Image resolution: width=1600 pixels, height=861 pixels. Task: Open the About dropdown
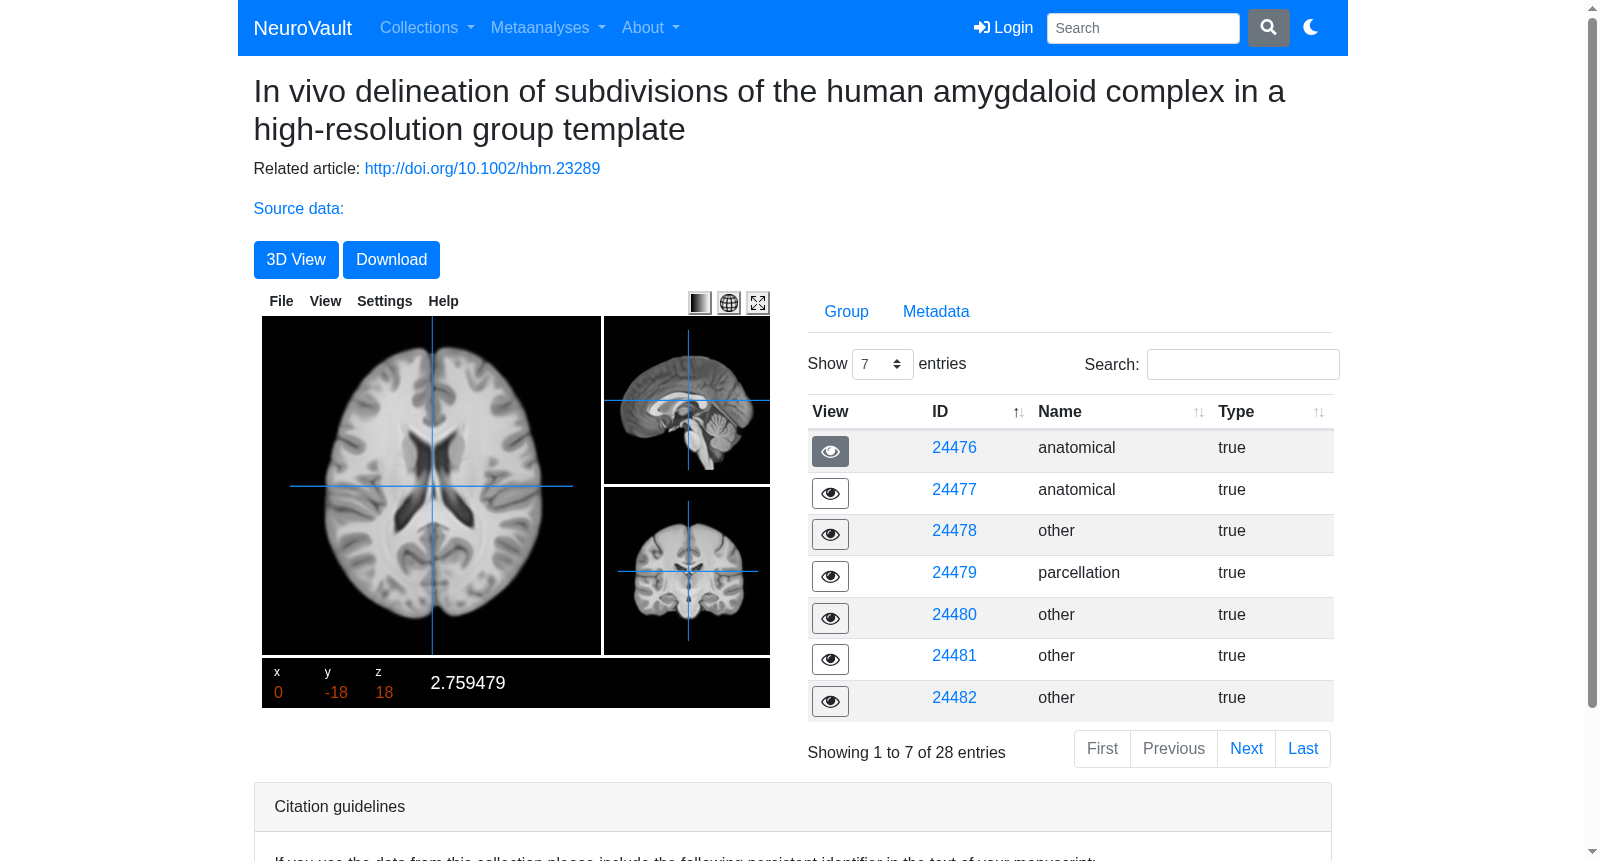[651, 28]
